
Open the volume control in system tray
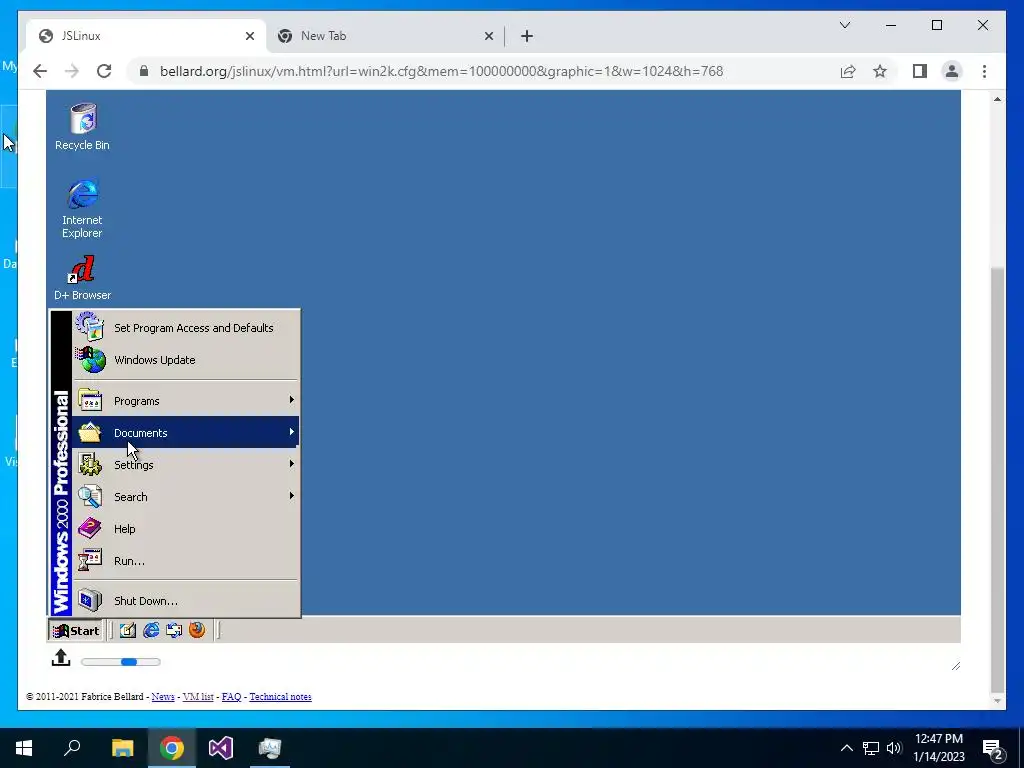pos(893,748)
